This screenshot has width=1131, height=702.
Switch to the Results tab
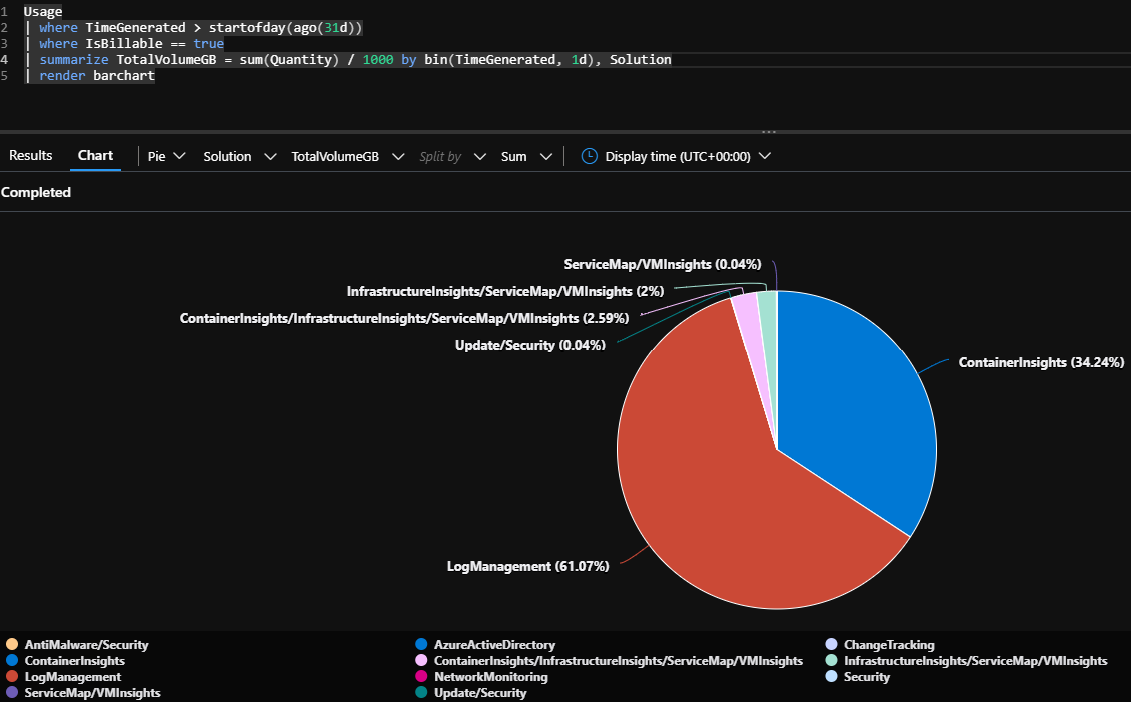coord(30,155)
